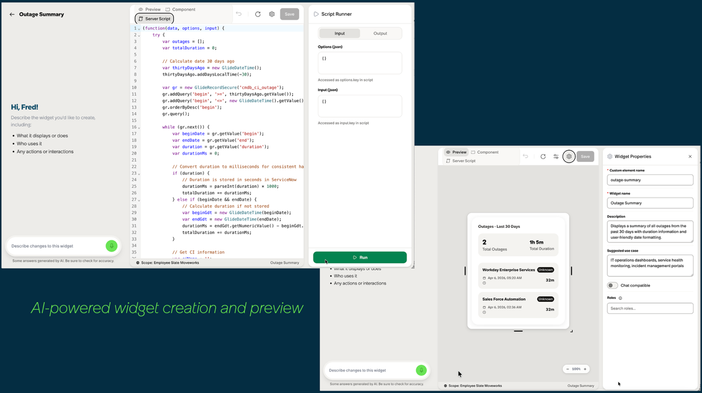The width and height of the screenshot is (702, 393).
Task: Toggle the Chat compatible switch
Action: coord(612,286)
